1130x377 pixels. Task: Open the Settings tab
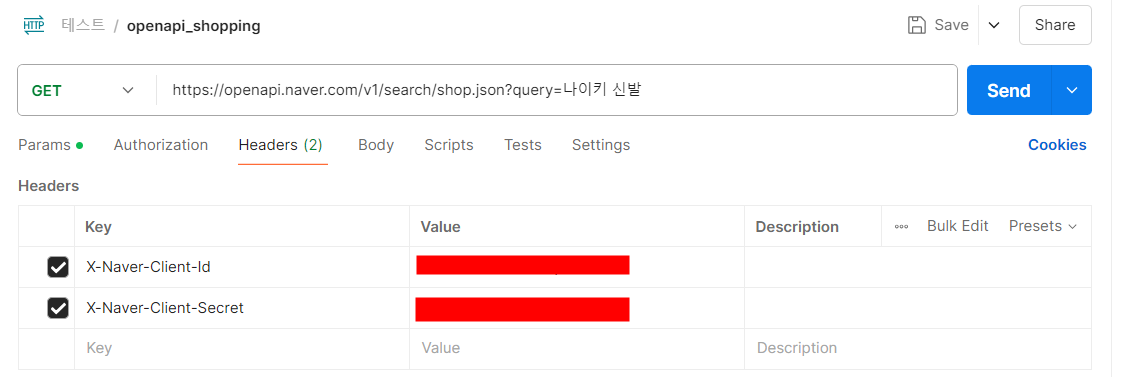pos(600,145)
